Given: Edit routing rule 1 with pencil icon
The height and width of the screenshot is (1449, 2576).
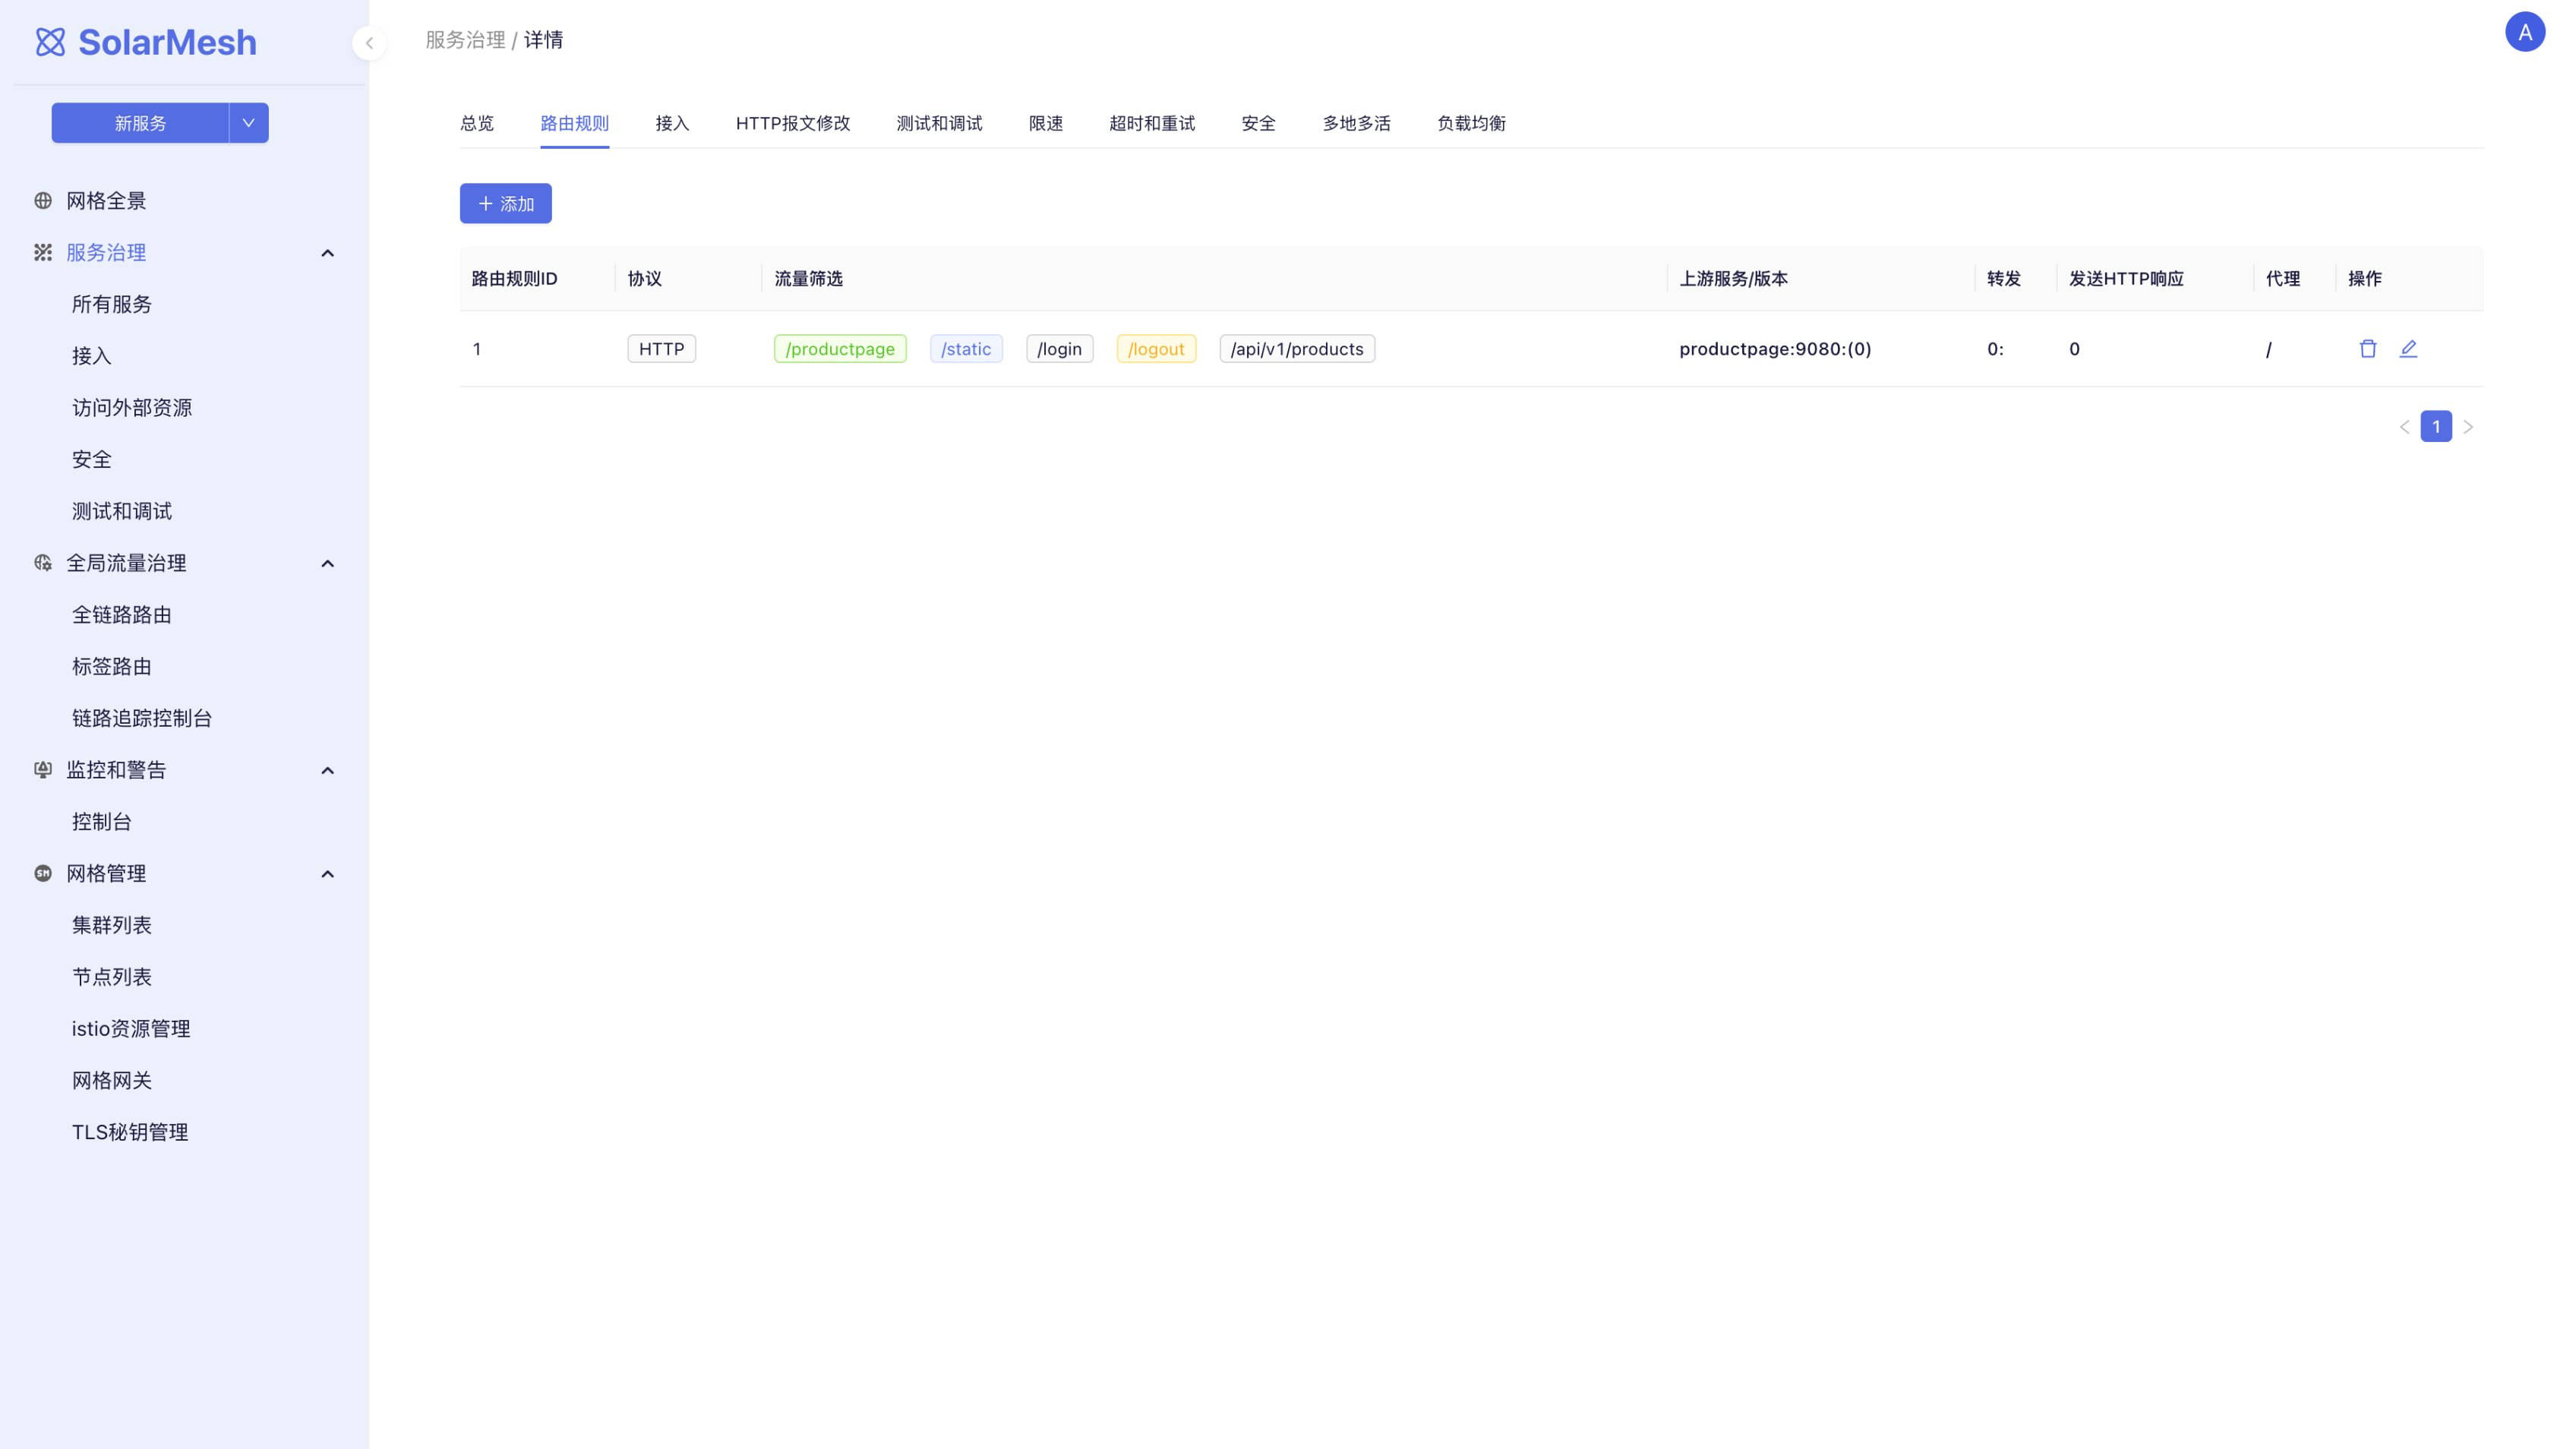Looking at the screenshot, I should click(x=2408, y=348).
